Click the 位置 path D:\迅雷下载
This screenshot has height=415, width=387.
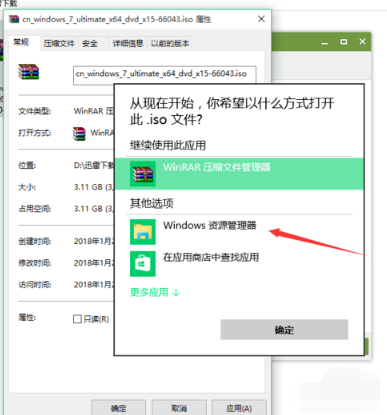pos(94,165)
